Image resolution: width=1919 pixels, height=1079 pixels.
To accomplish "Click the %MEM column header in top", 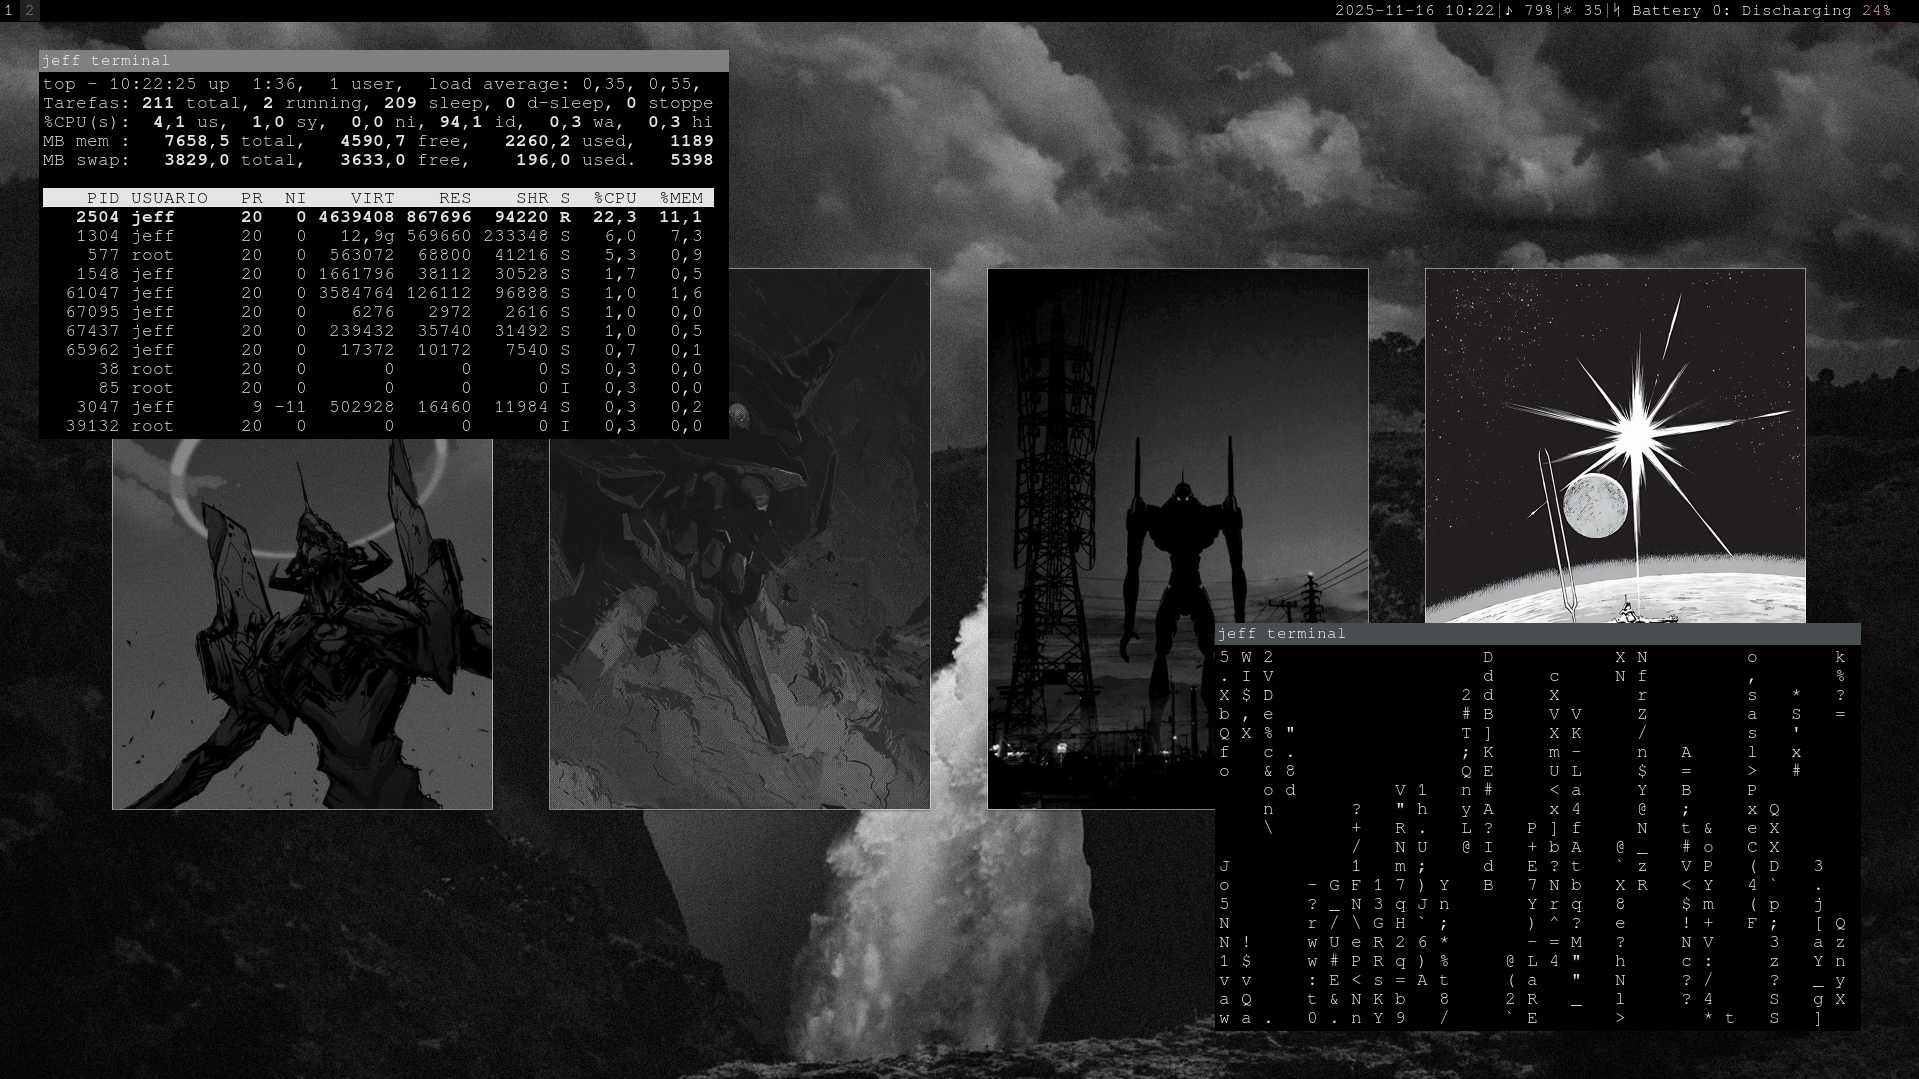I will (681, 198).
